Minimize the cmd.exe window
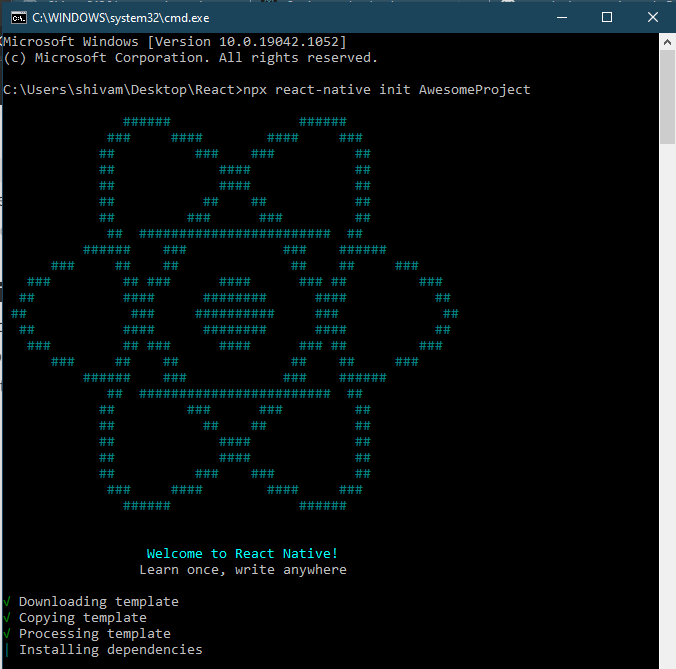 point(562,17)
